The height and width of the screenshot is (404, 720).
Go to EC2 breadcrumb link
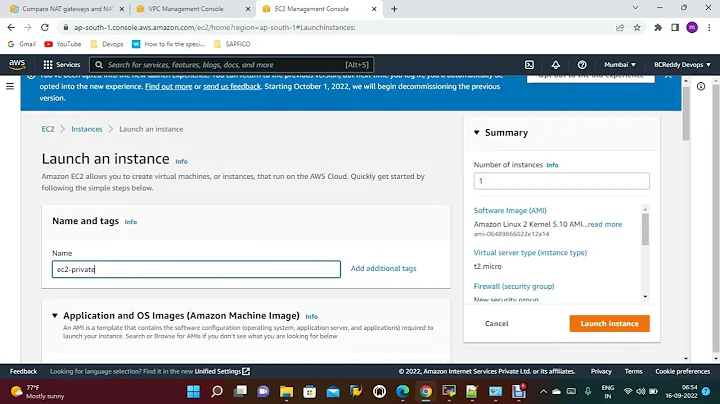click(48, 129)
